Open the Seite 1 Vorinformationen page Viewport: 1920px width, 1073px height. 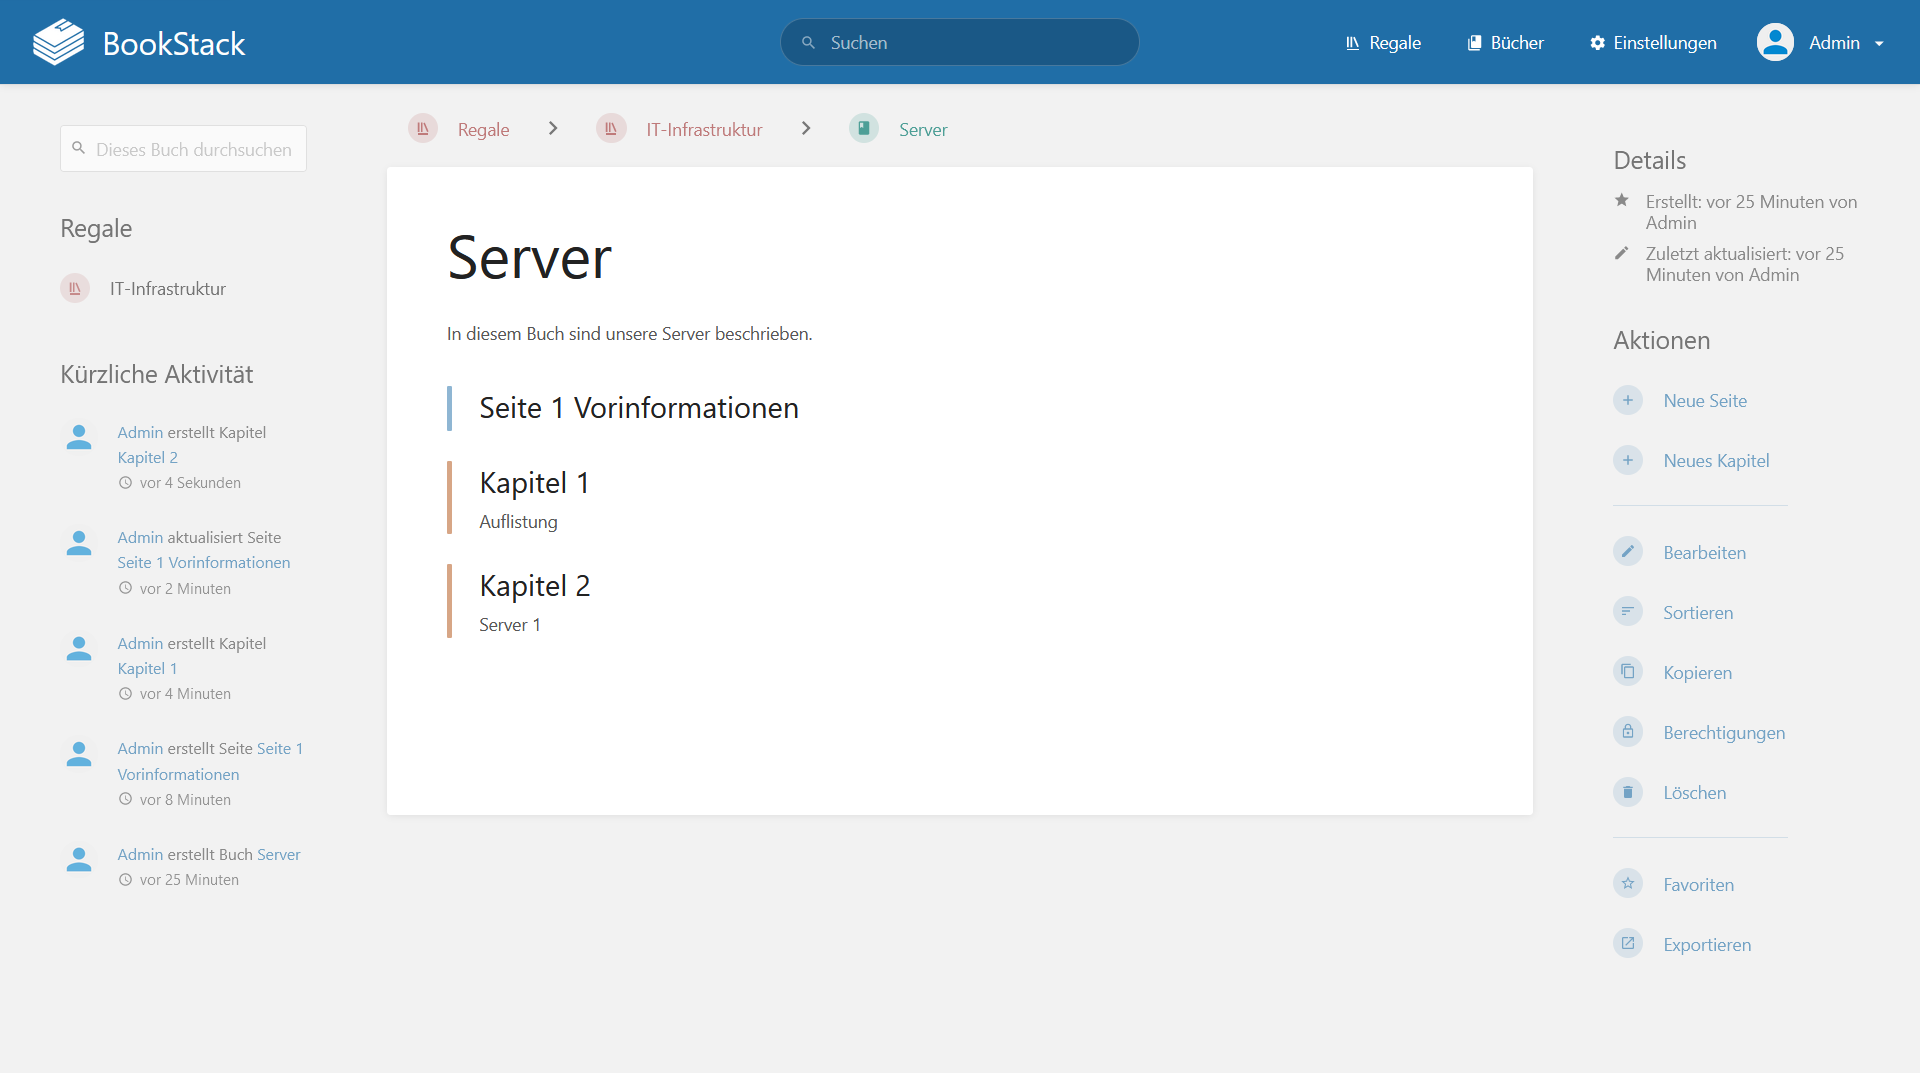coord(638,408)
